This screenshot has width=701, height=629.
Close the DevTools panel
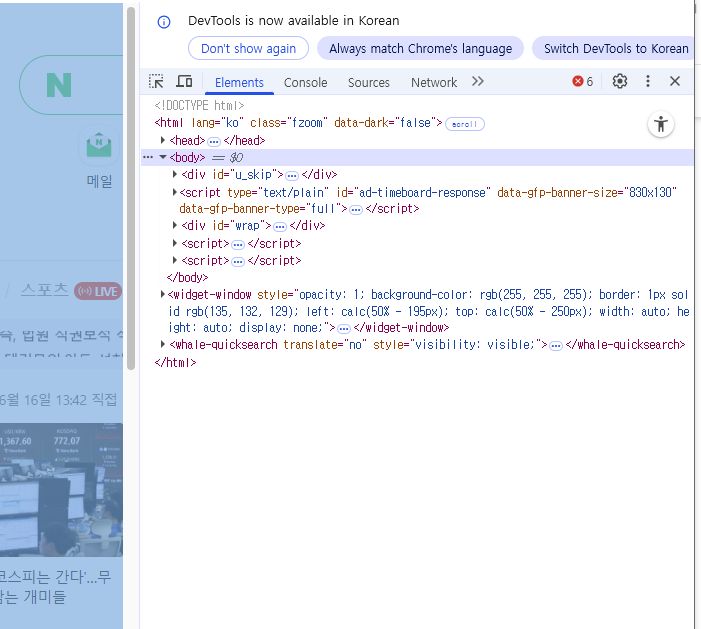675,81
